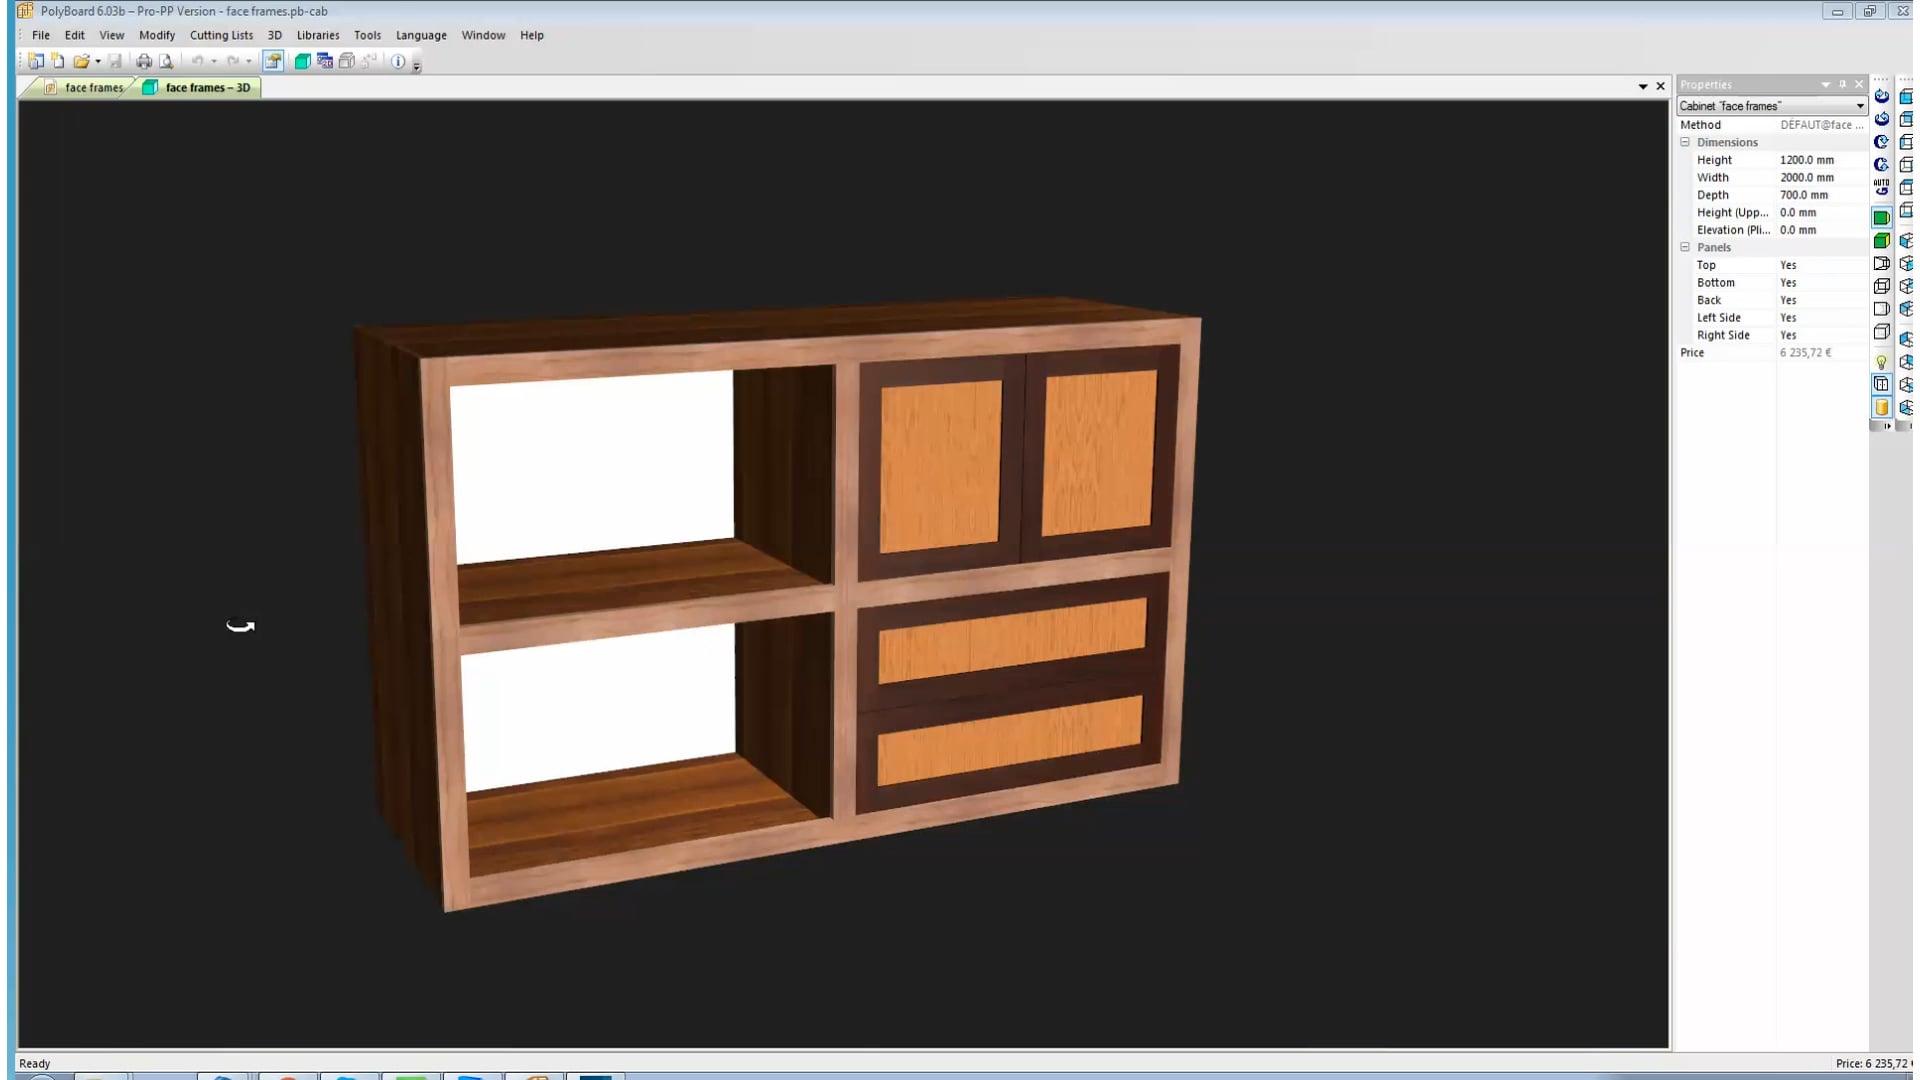This screenshot has height=1080, width=1920.
Task: Click the blue info icon
Action: pos(398,61)
